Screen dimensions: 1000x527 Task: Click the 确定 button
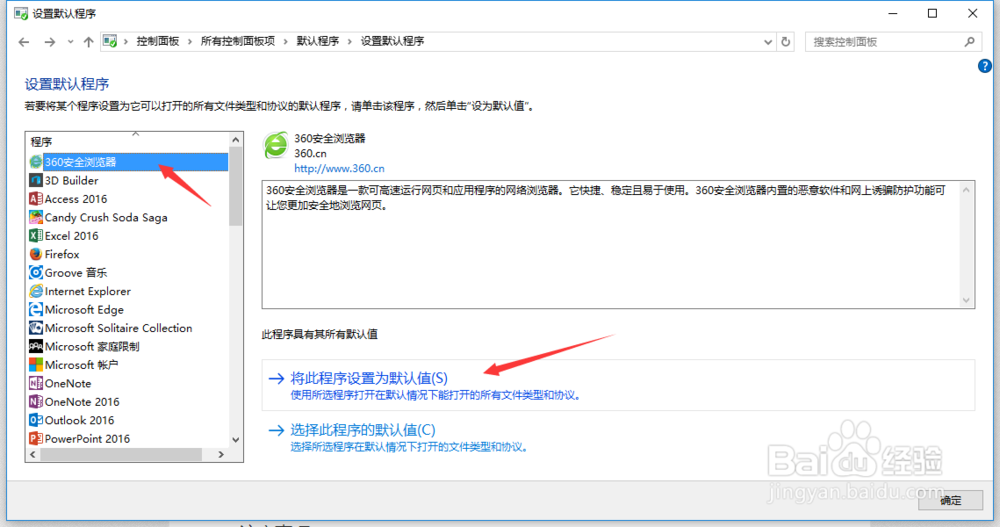[x=950, y=501]
